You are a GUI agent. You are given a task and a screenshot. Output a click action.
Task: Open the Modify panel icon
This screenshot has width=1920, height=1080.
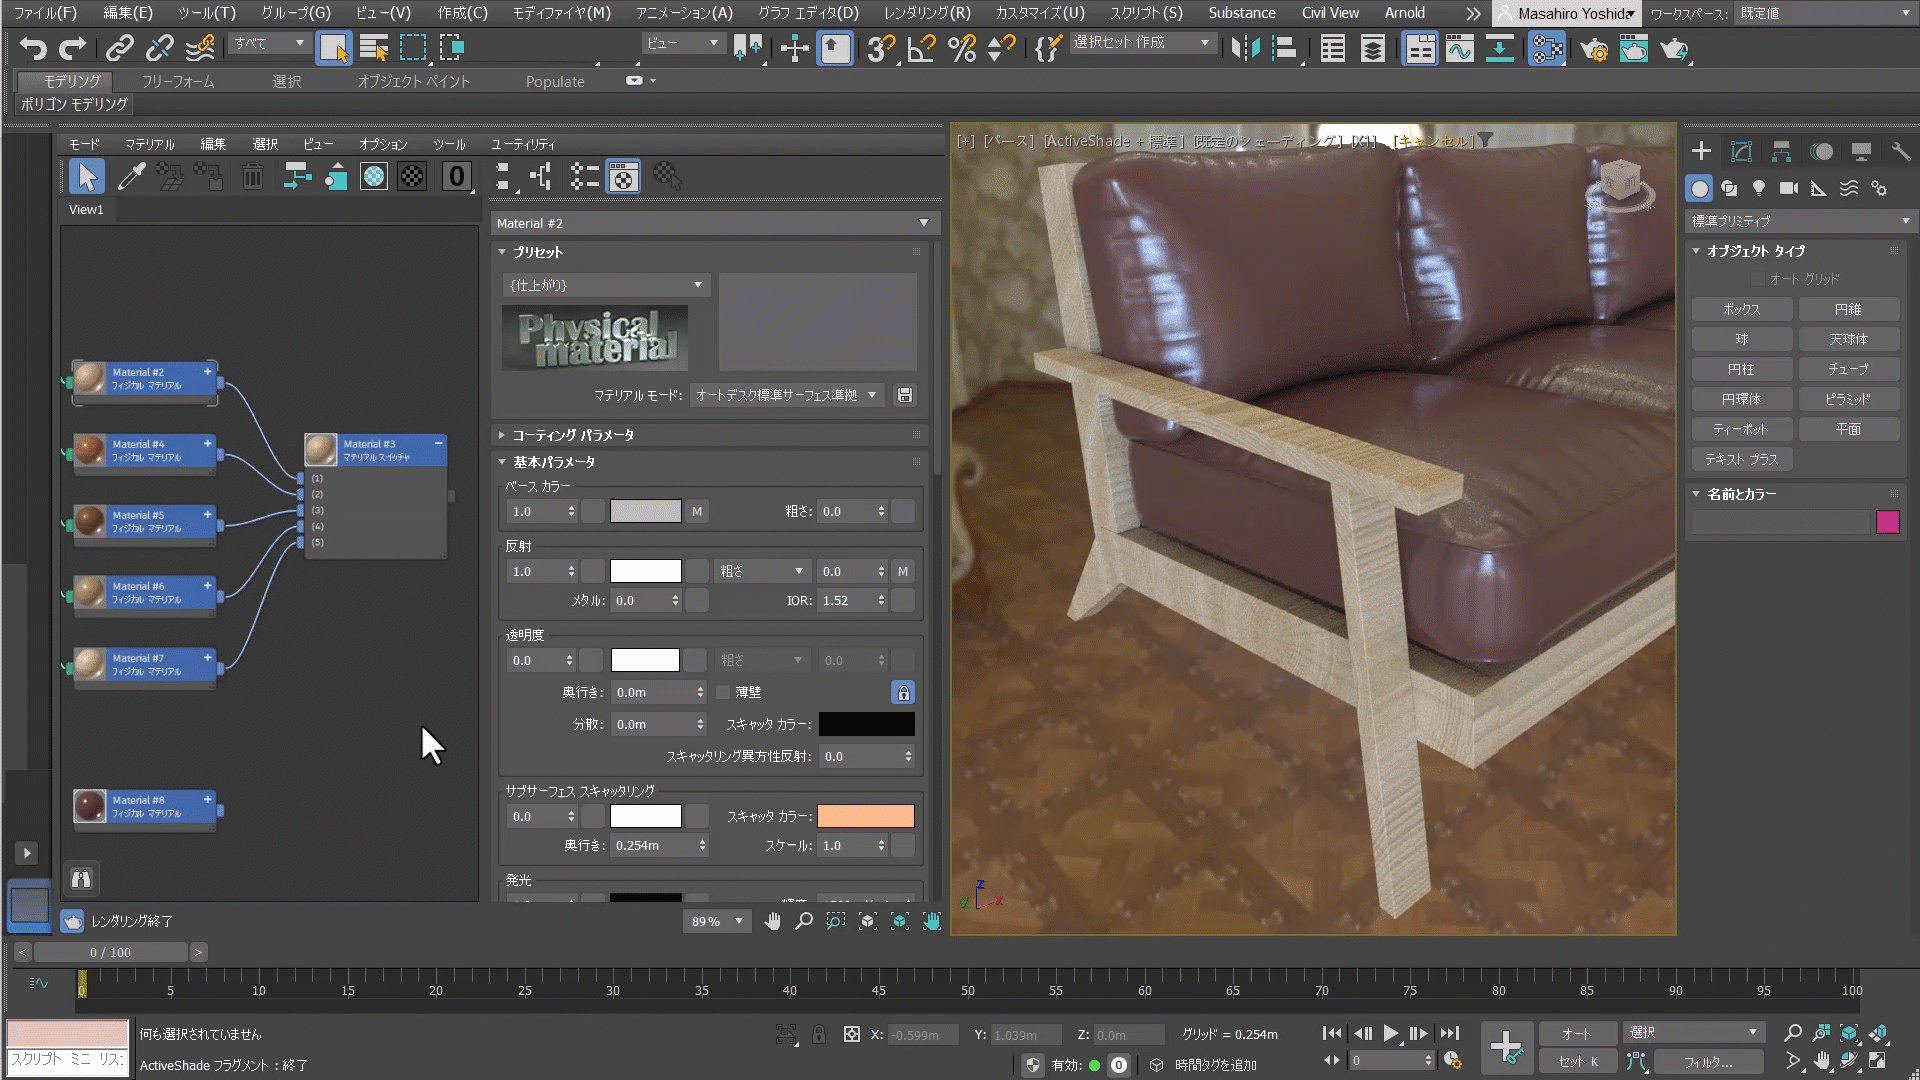[x=1741, y=151]
